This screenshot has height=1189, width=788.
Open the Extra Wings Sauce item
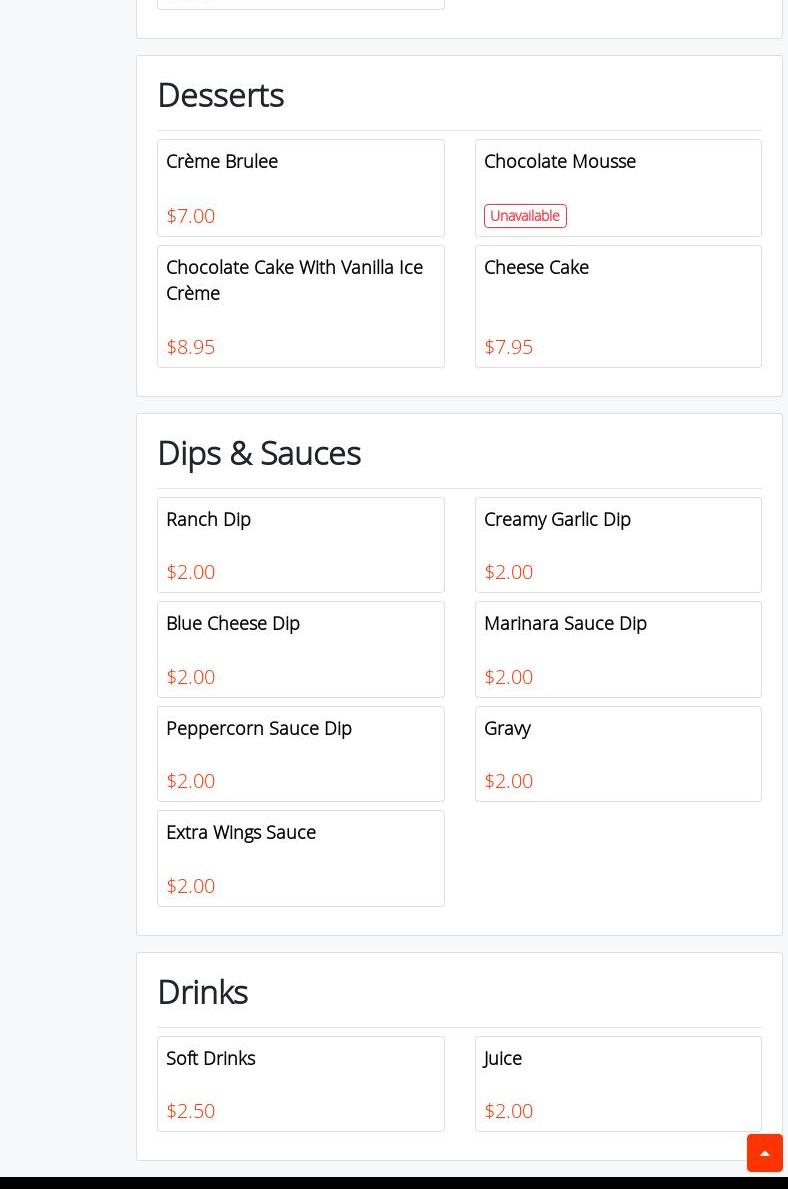pos(300,858)
